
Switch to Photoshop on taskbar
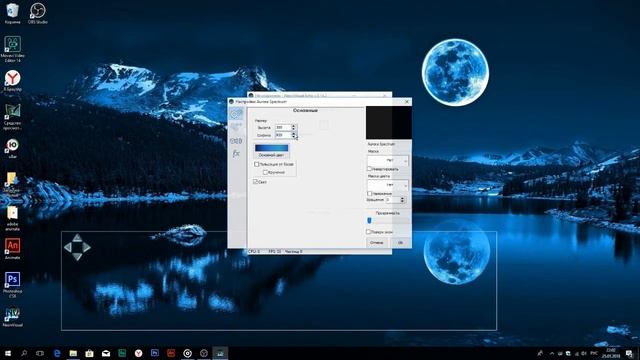coord(155,353)
